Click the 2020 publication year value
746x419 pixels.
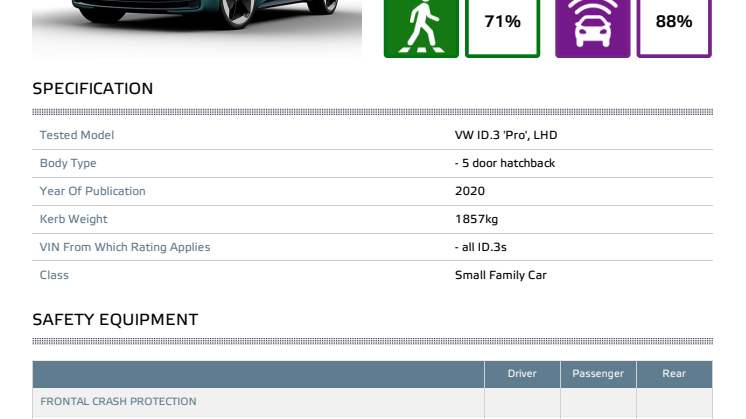pyautogui.click(x=470, y=191)
